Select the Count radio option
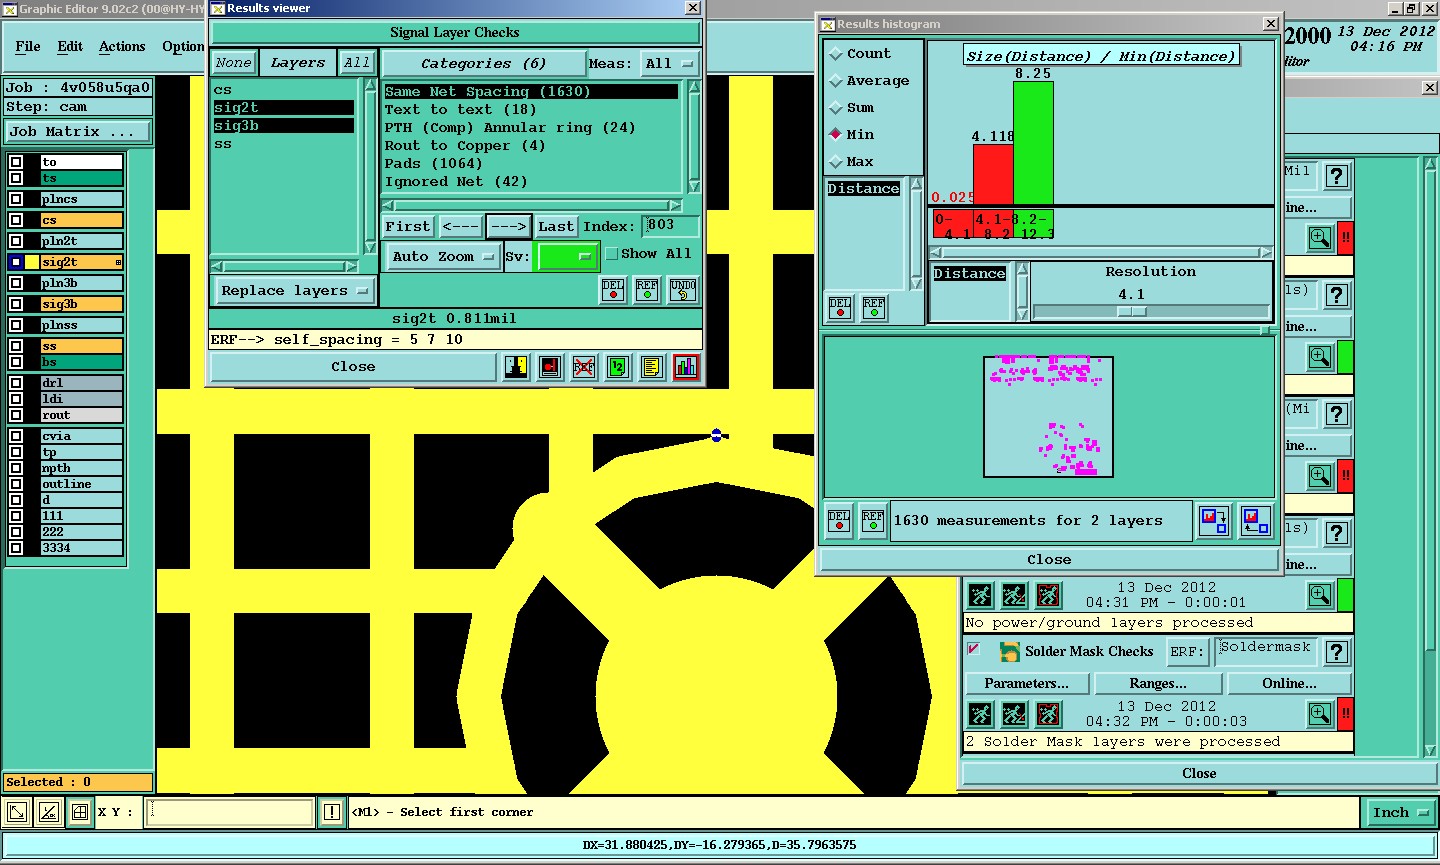Image resolution: width=1440 pixels, height=865 pixels. 836,54
